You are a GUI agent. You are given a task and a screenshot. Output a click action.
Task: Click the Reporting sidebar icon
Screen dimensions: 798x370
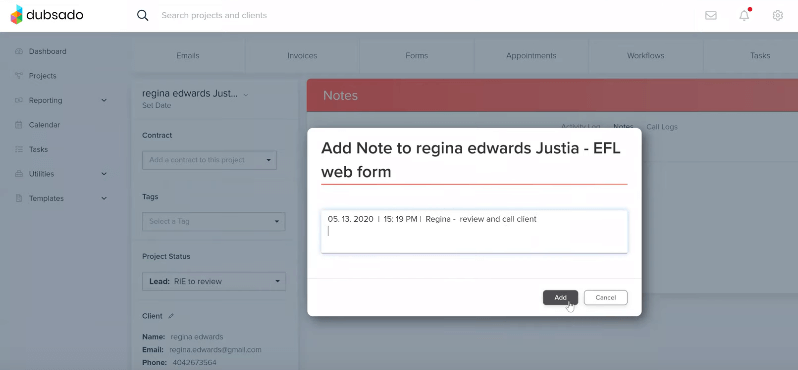19,100
